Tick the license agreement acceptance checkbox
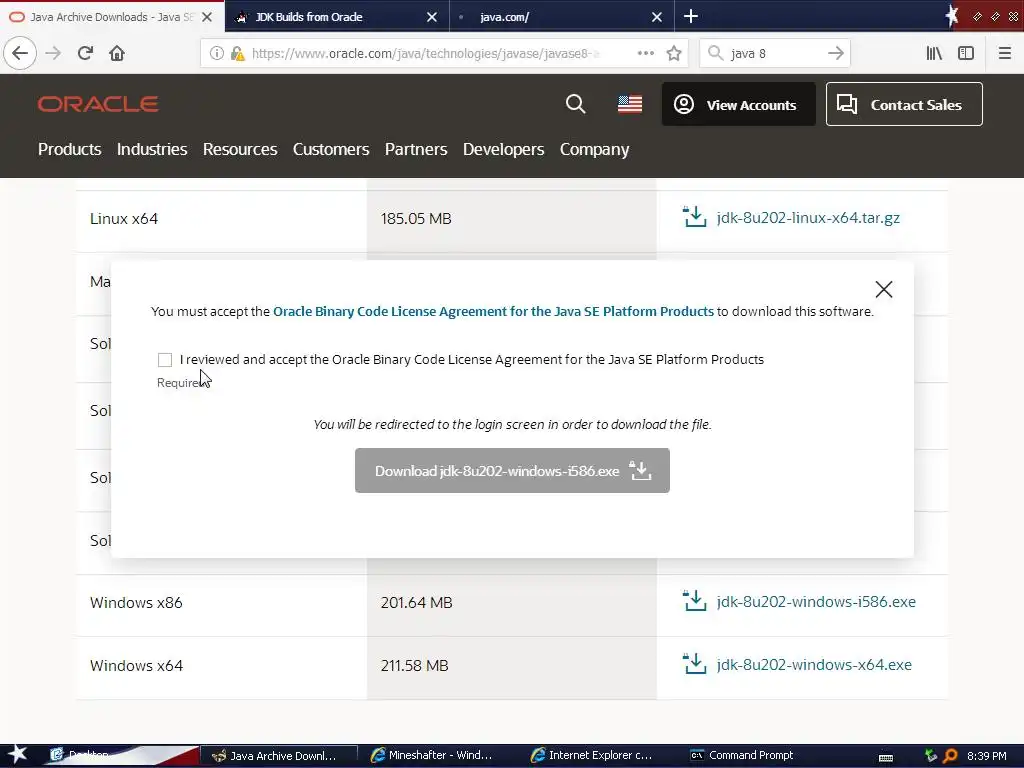Screen dimensions: 1024x768 click(165, 360)
